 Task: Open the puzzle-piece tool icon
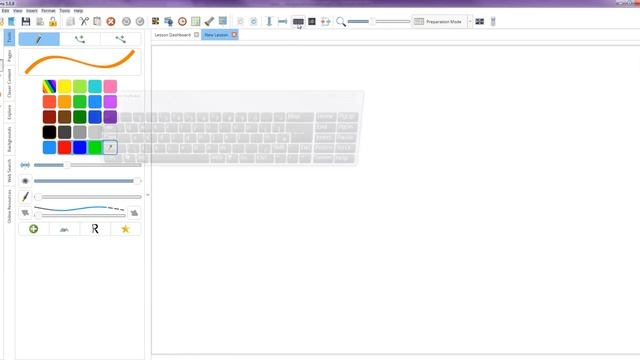pyautogui.click(x=156, y=21)
